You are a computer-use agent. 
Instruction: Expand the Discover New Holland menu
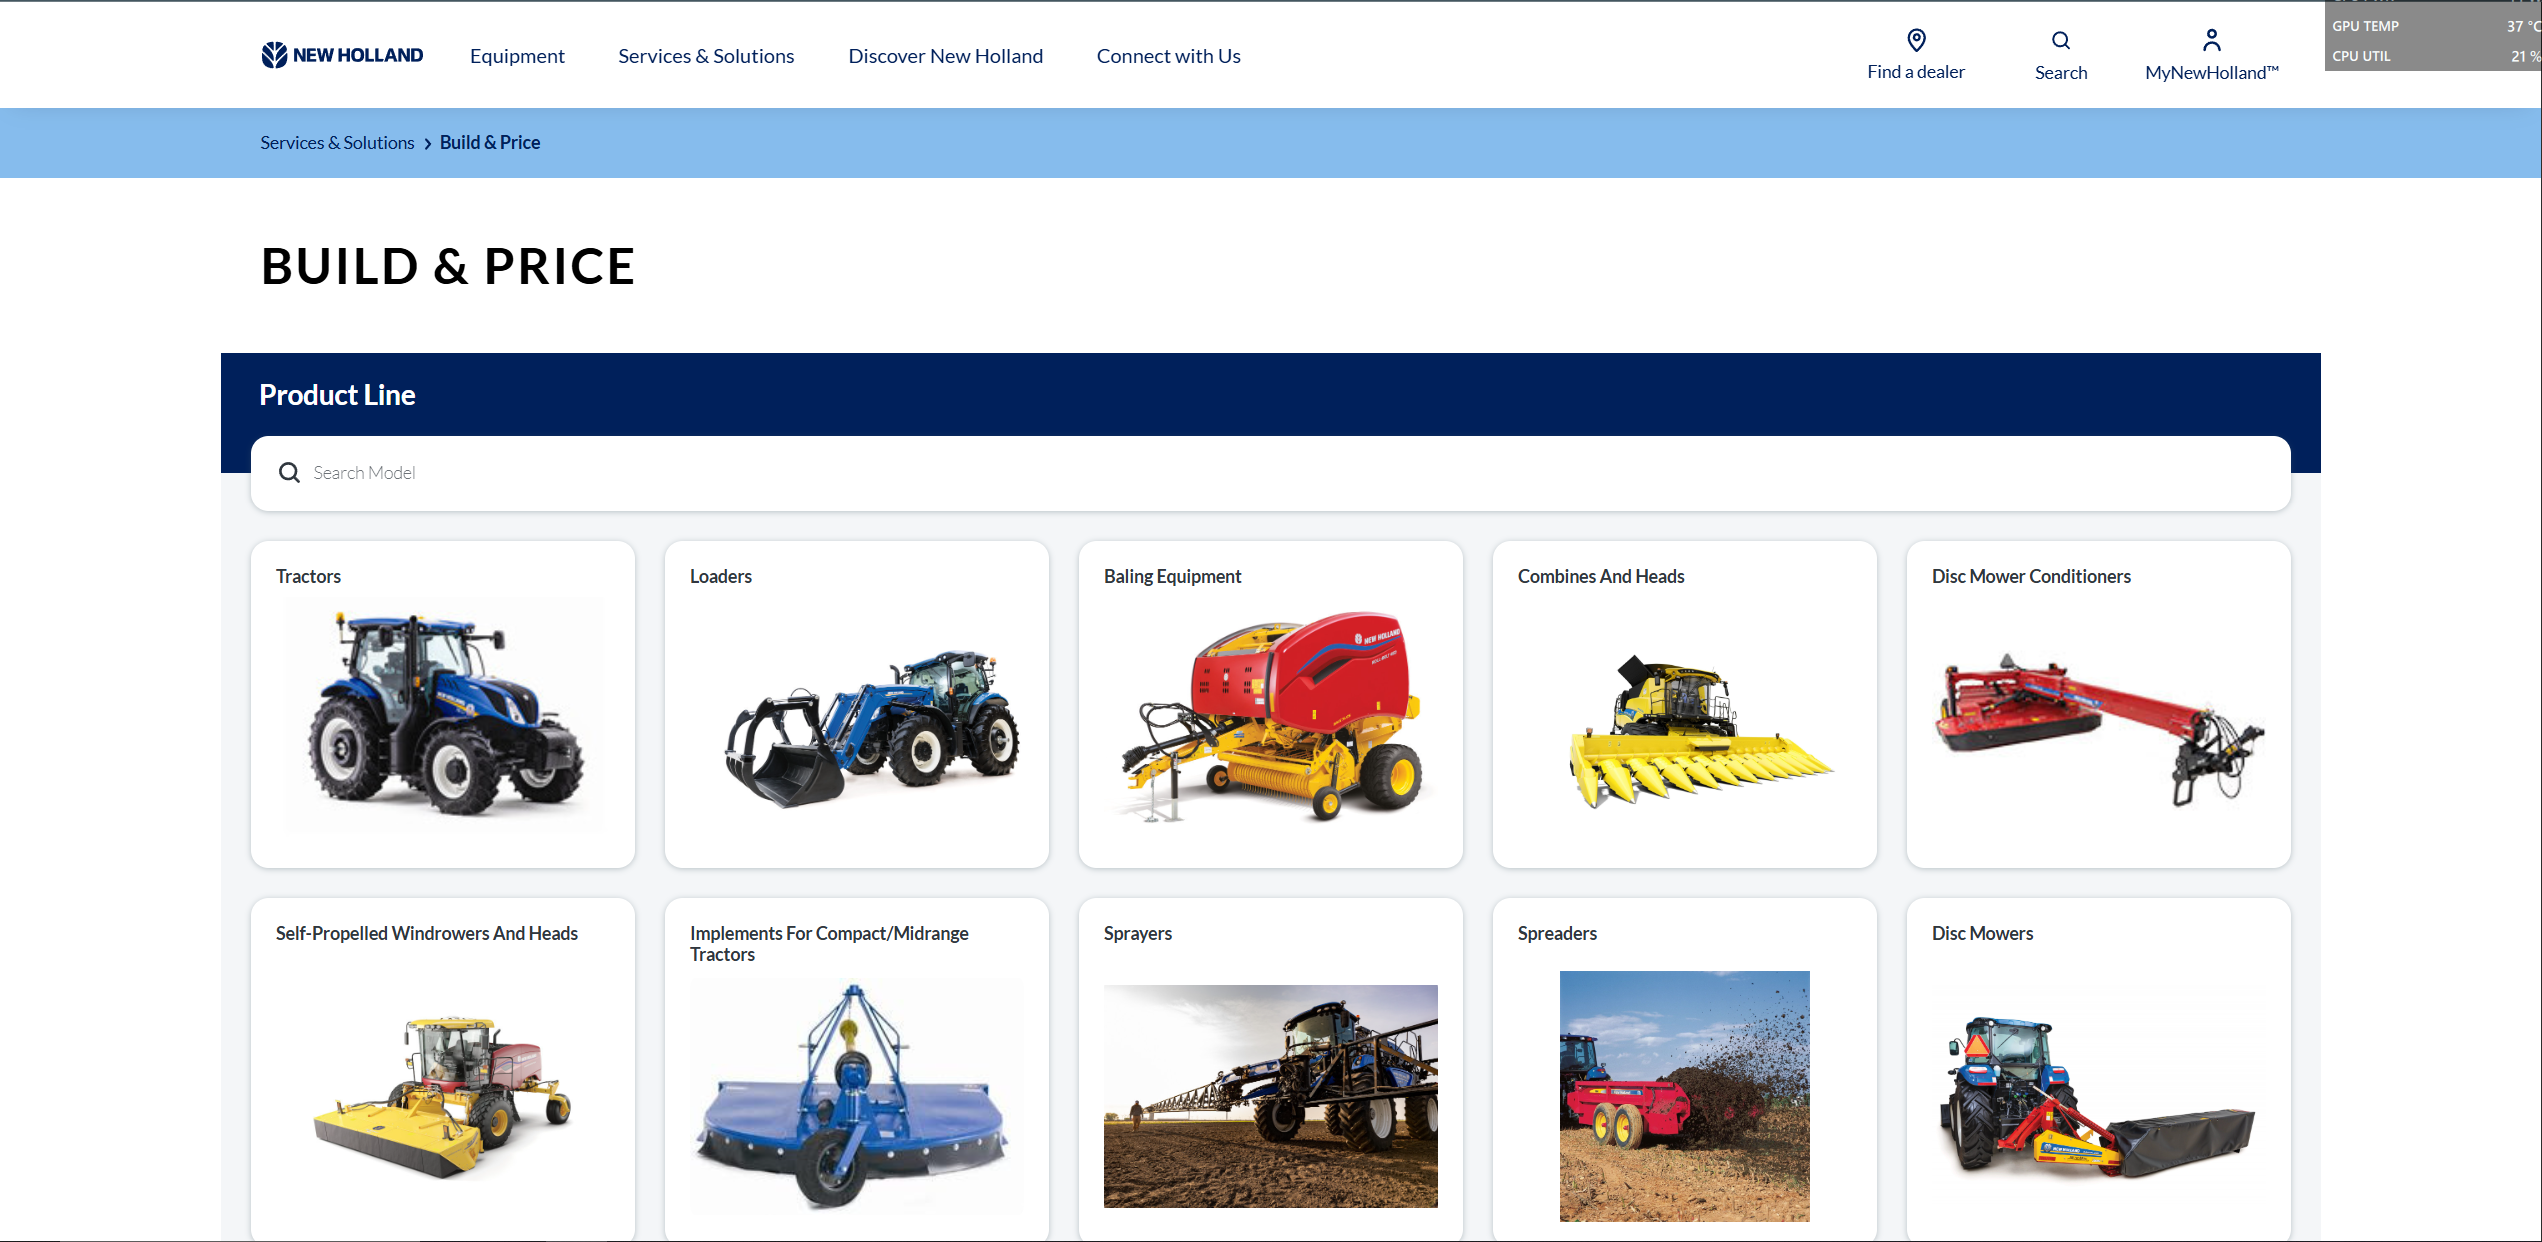pos(945,56)
